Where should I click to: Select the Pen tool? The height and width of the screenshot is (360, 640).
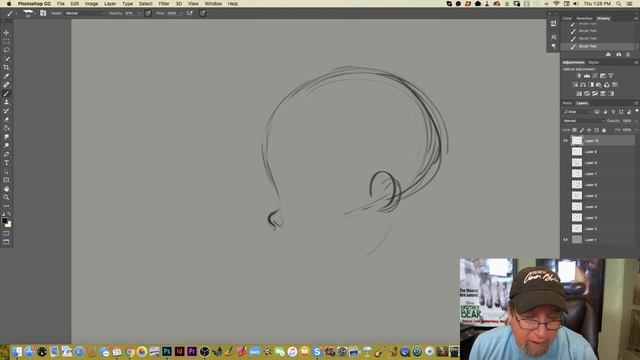[x=6, y=154]
